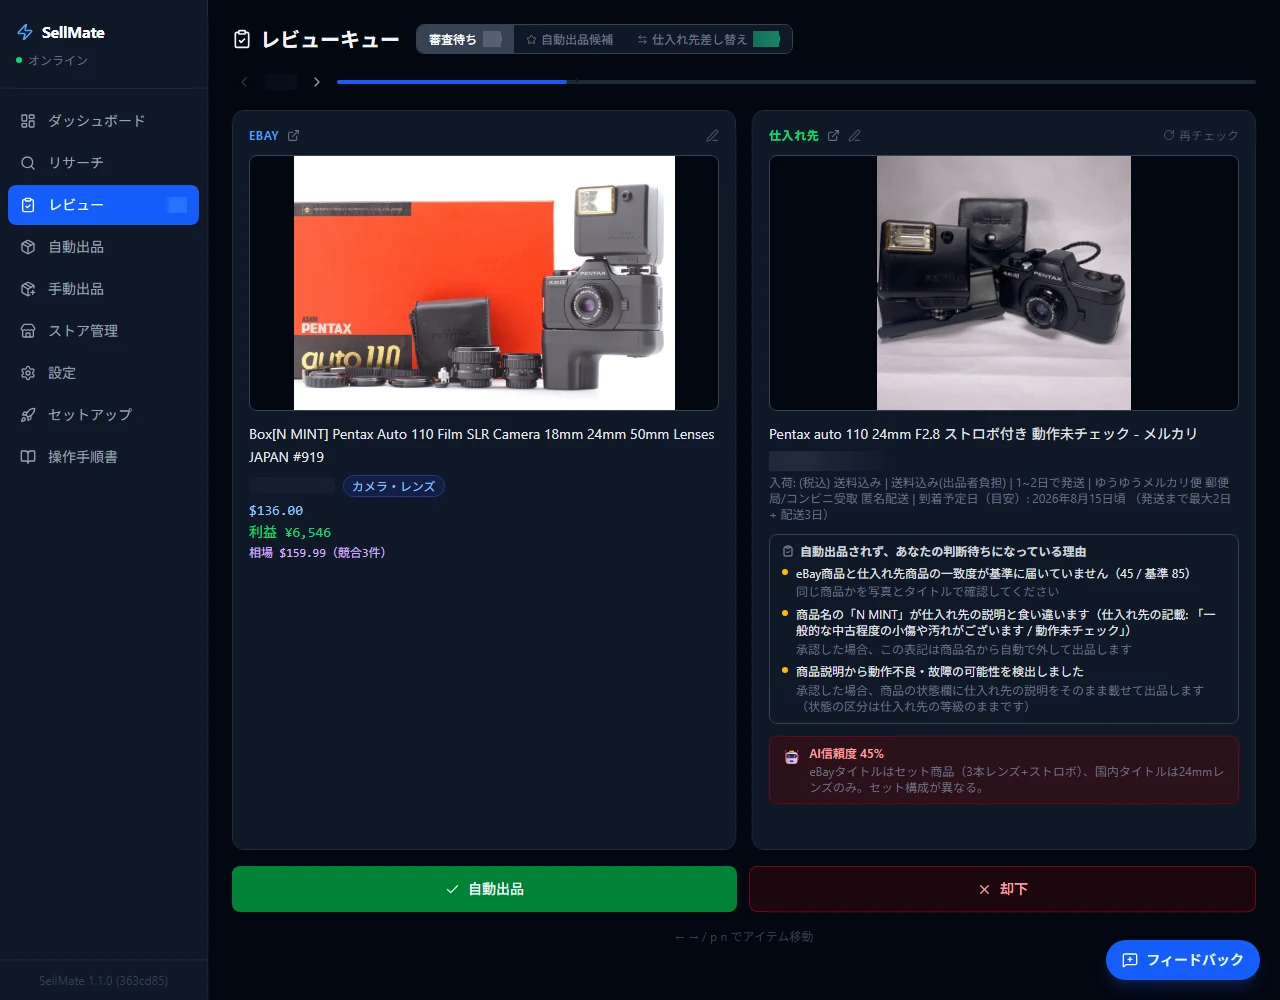The image size is (1280, 1000).
Task: Click the SellMate 1.1.0 version text
Action: tap(103, 981)
